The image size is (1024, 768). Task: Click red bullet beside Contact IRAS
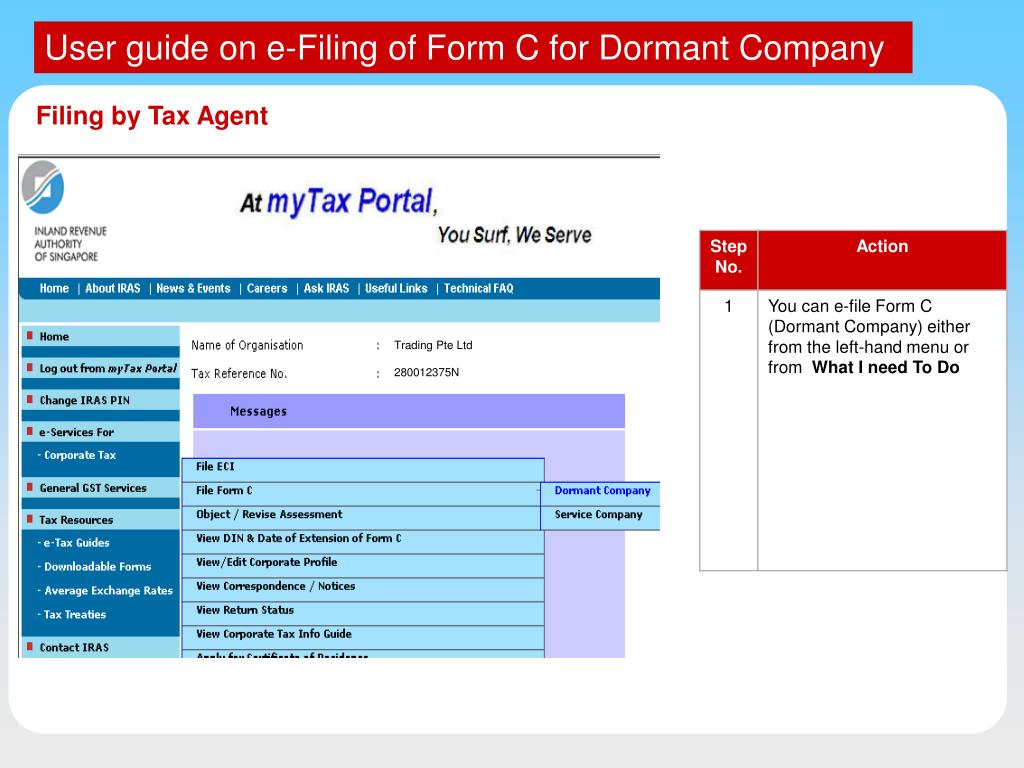(x=29, y=647)
